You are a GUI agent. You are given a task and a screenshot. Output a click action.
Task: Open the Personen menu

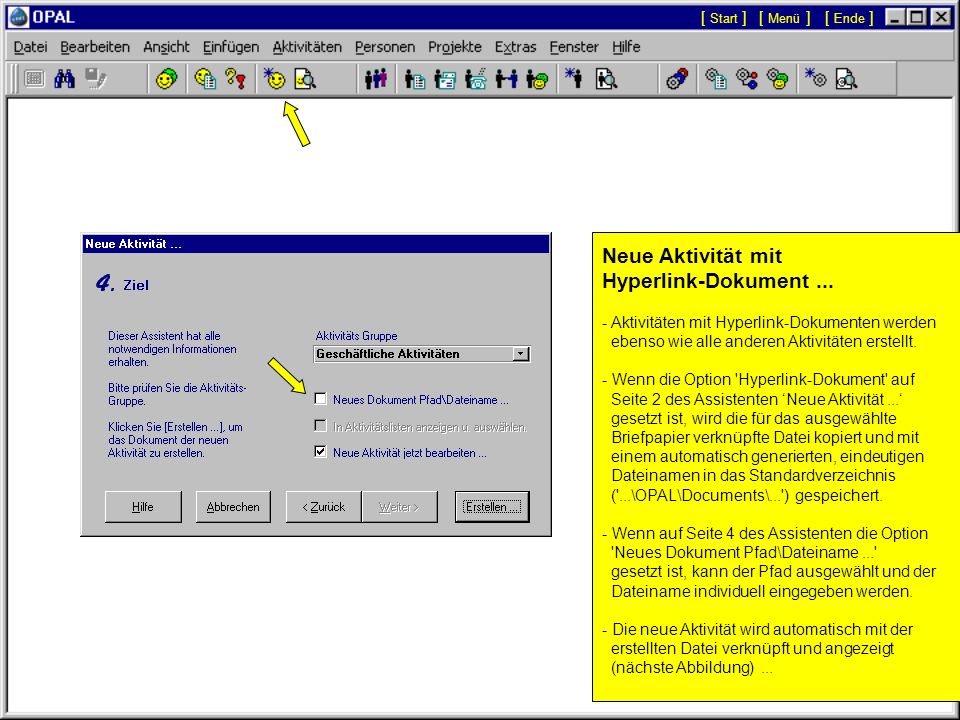(384, 47)
